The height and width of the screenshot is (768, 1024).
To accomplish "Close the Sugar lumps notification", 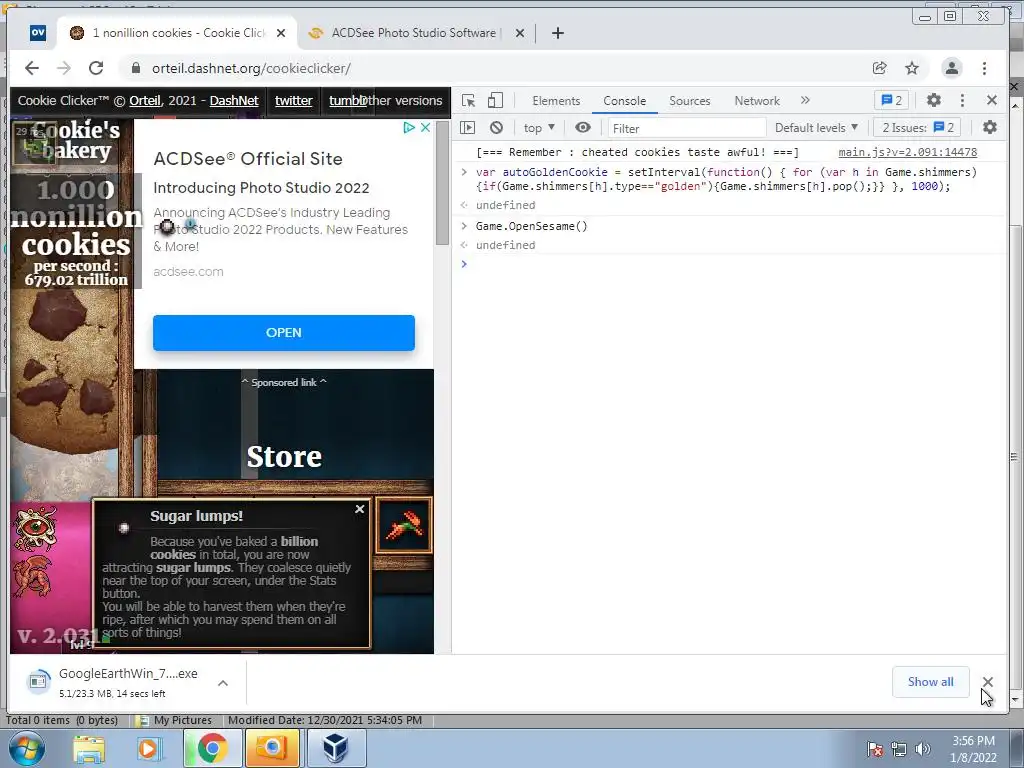I will point(360,509).
